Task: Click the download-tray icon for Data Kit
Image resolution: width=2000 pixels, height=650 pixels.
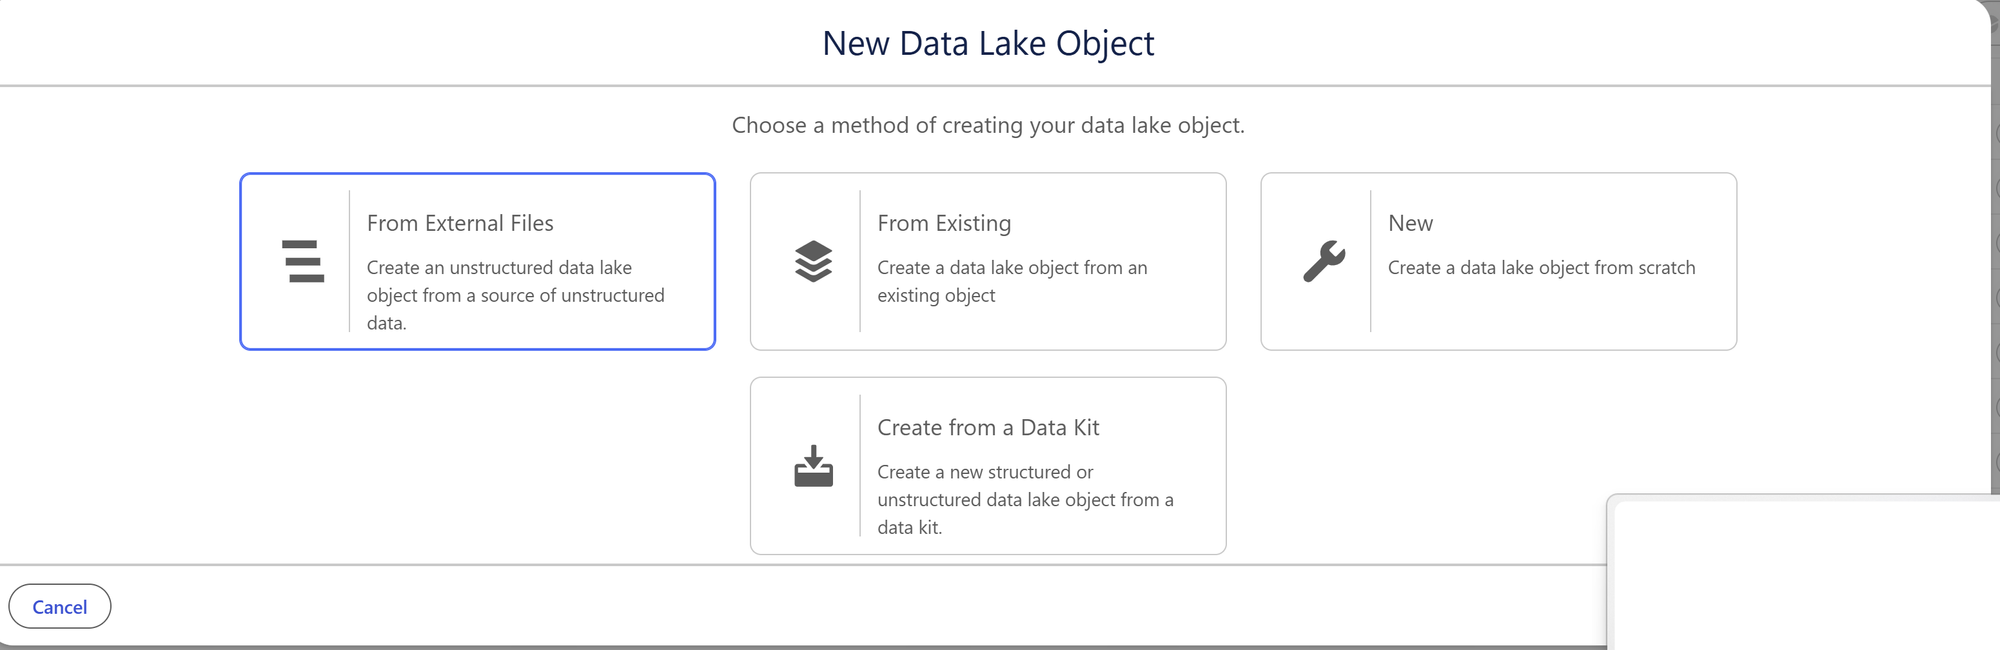Action: [813, 466]
